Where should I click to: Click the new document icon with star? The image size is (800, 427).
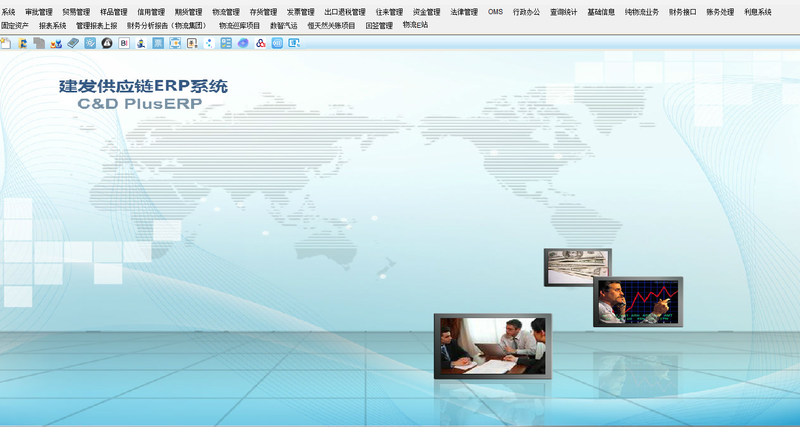point(5,43)
